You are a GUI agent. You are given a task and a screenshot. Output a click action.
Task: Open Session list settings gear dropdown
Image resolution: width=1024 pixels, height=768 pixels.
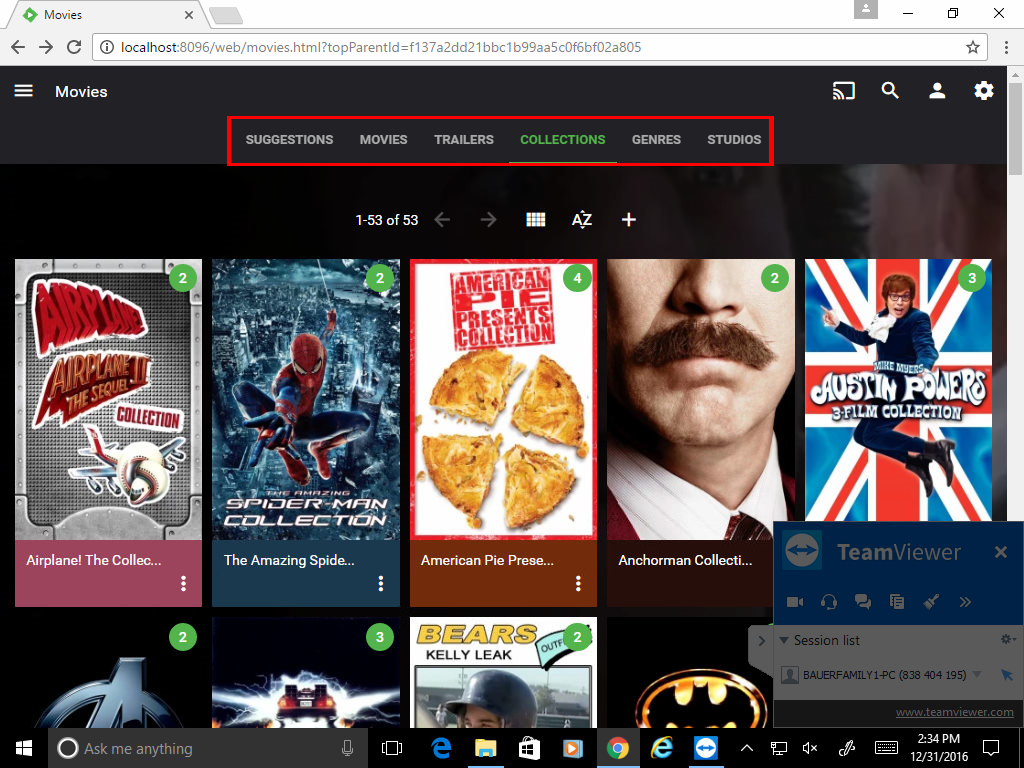tap(1008, 639)
